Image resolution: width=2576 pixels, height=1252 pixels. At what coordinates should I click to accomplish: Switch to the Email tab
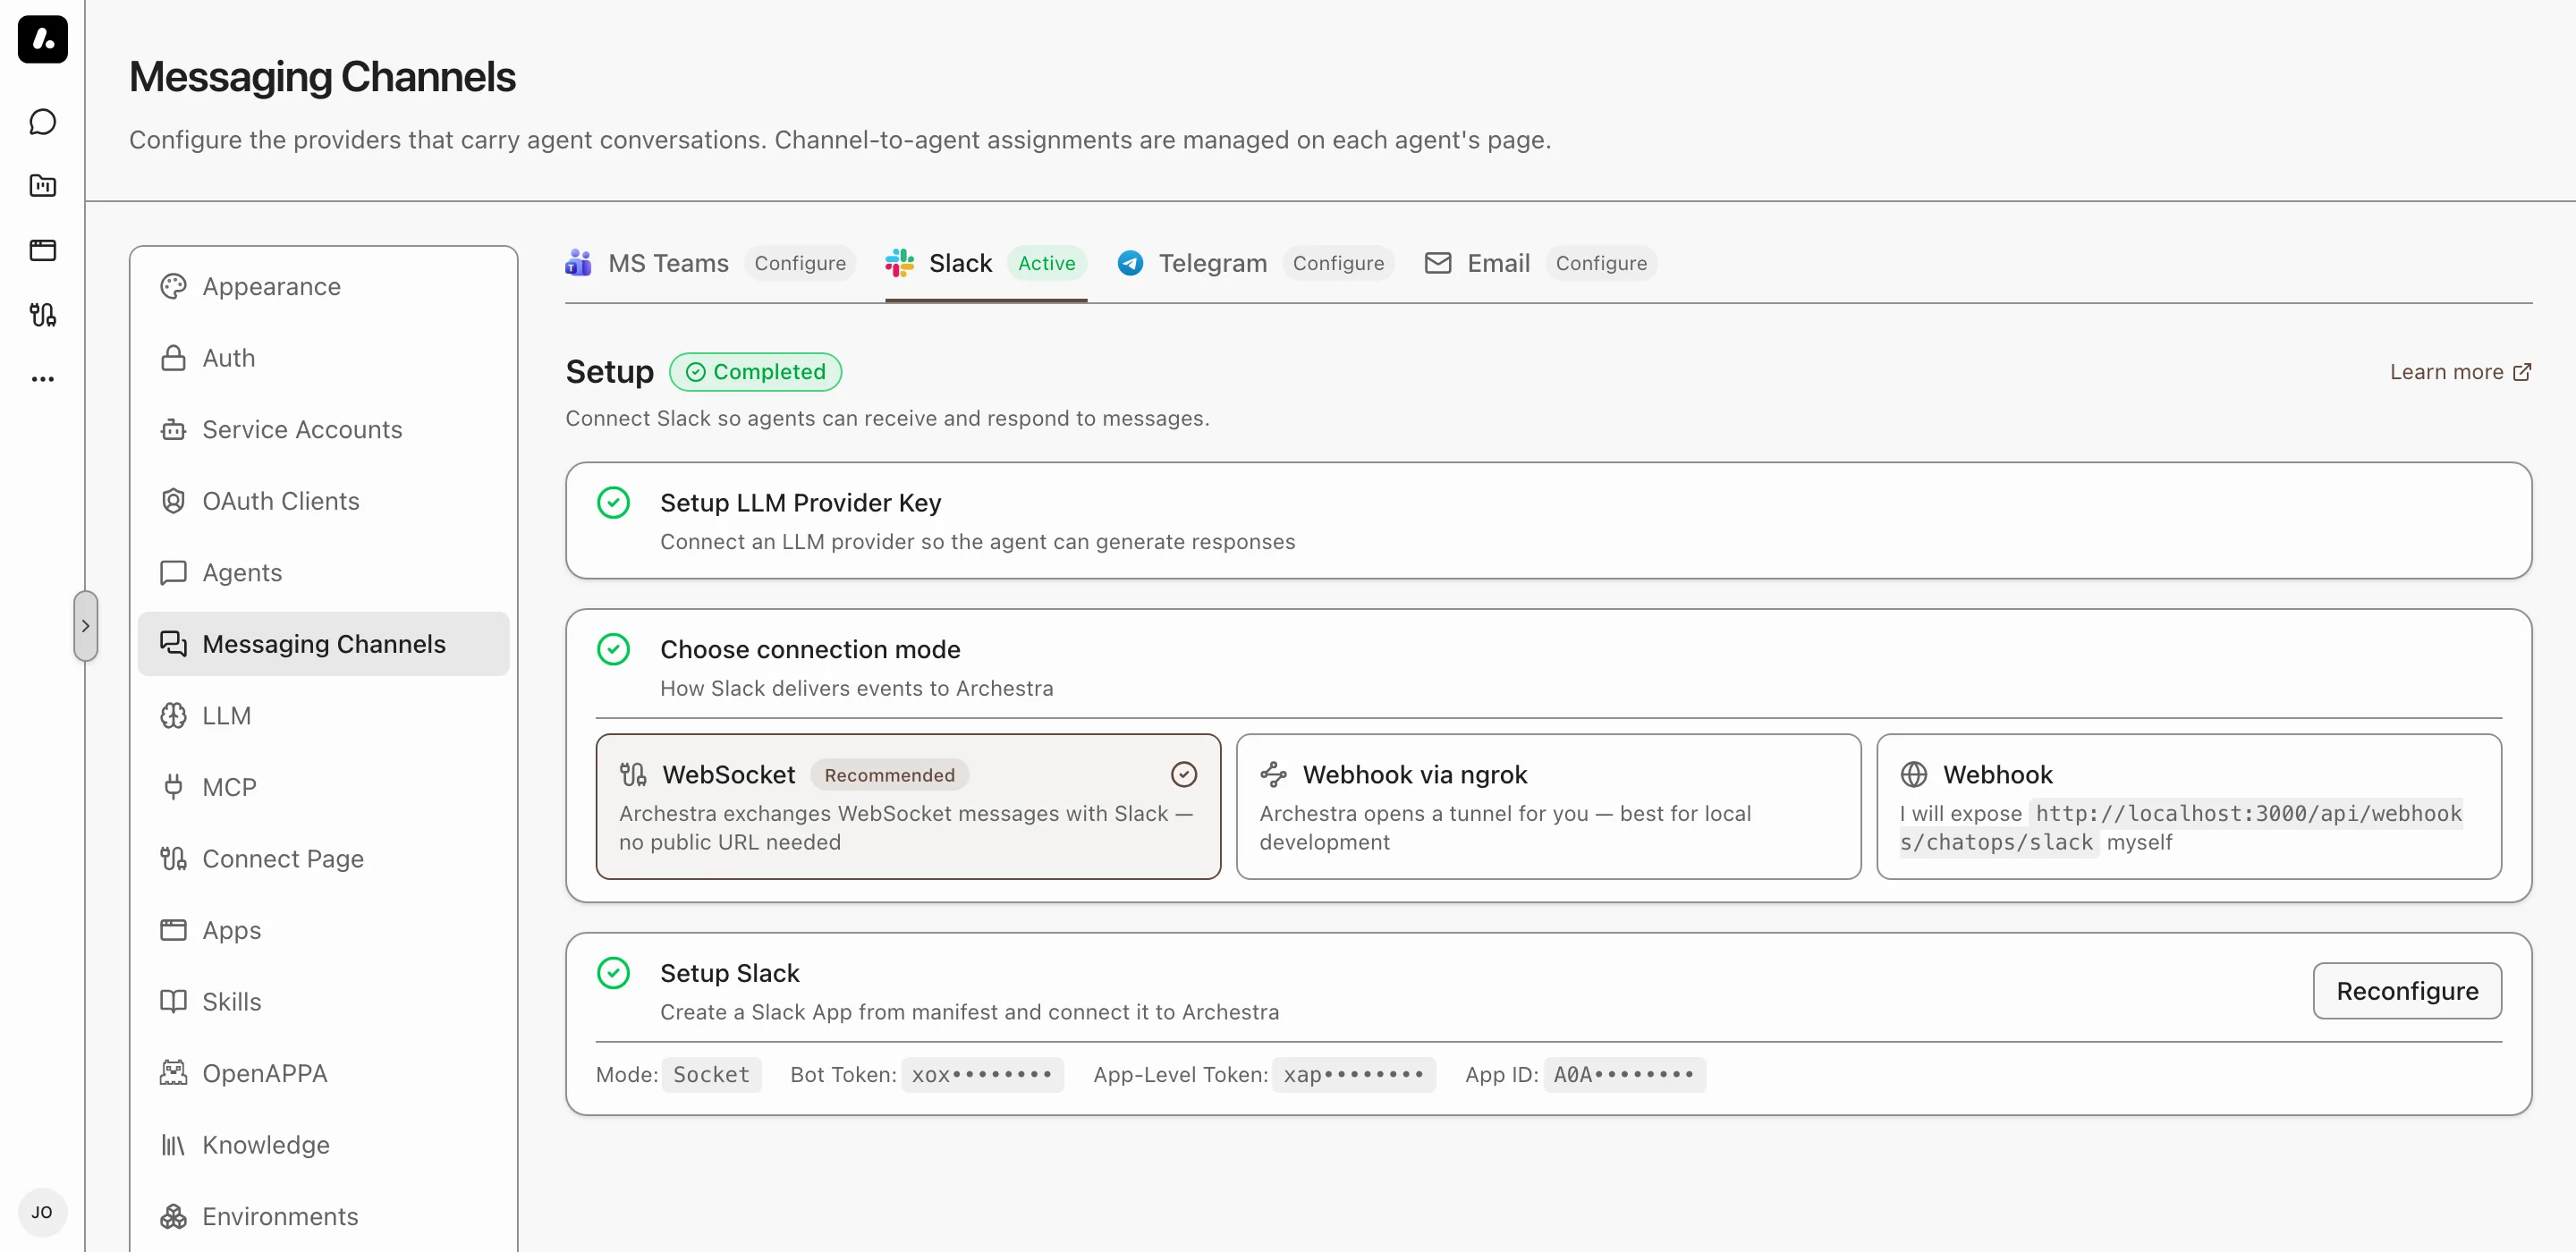[1540, 263]
